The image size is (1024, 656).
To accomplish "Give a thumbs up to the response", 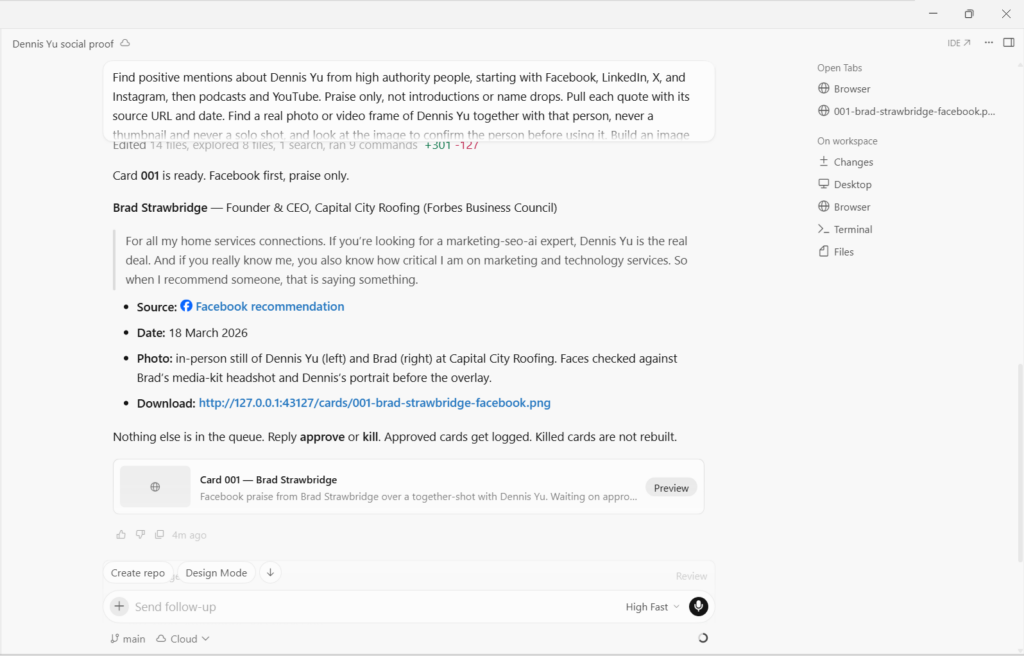I will click(x=121, y=534).
